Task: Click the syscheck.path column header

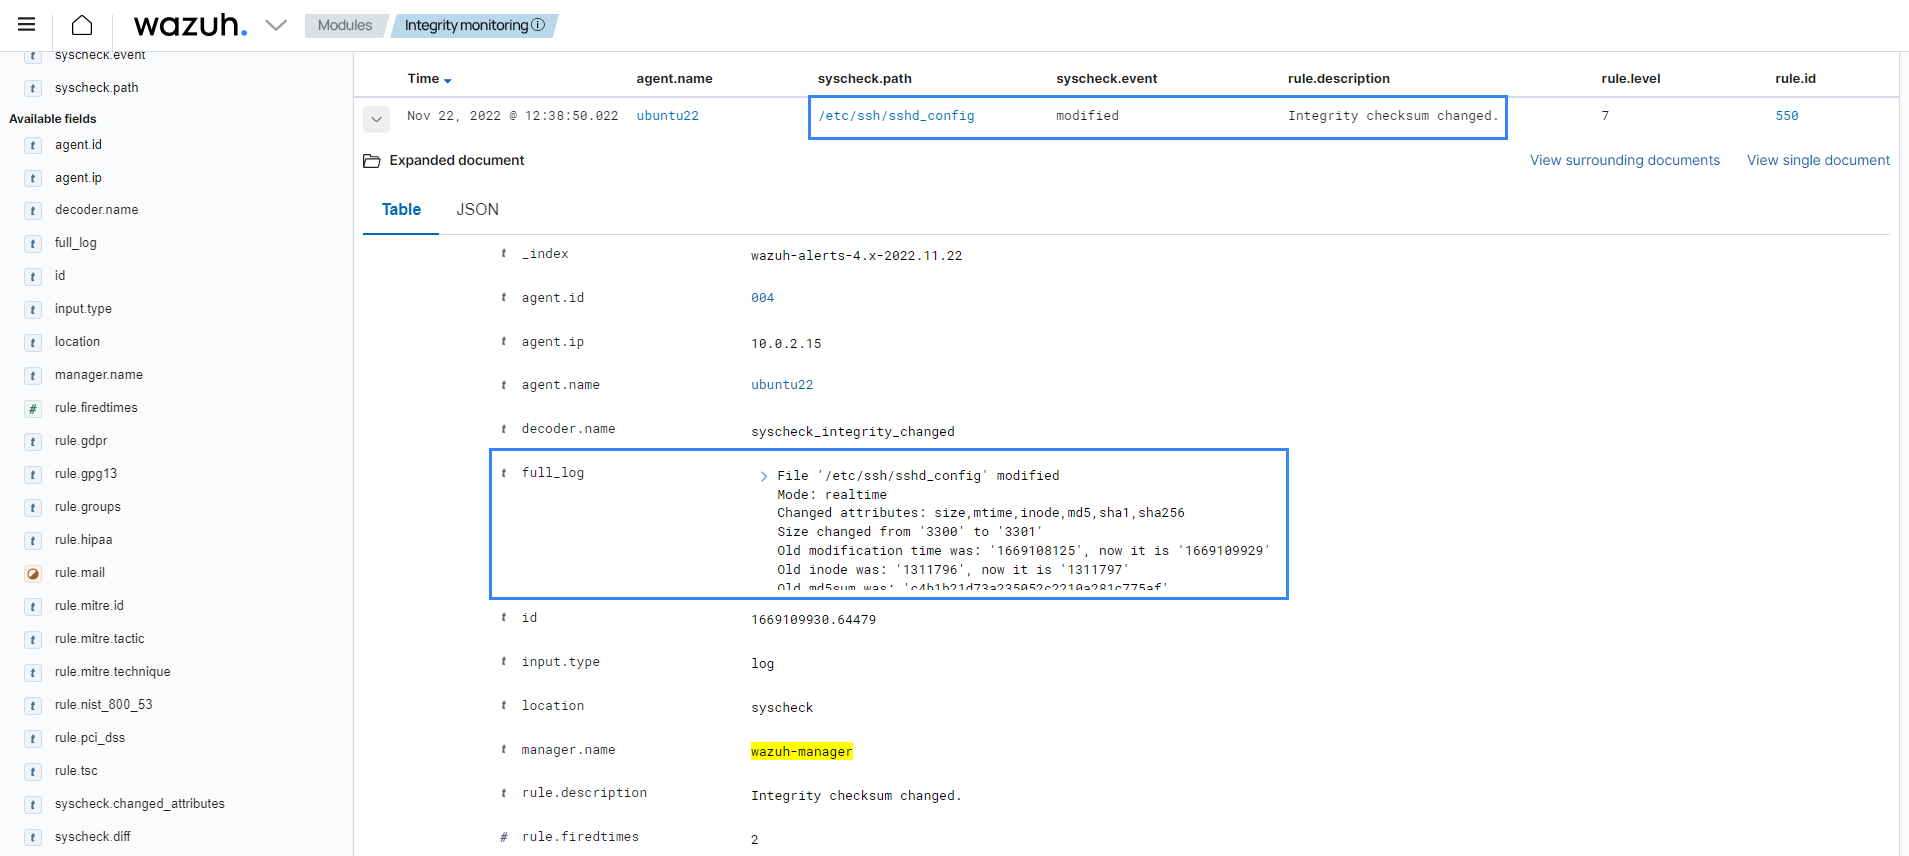Action: click(864, 79)
